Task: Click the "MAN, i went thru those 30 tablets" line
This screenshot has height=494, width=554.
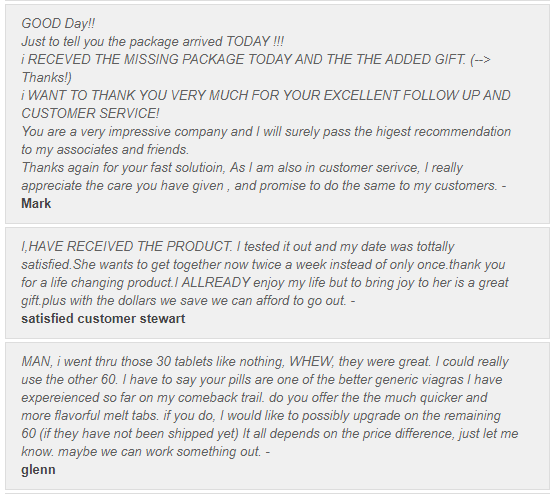Action: 265,361
